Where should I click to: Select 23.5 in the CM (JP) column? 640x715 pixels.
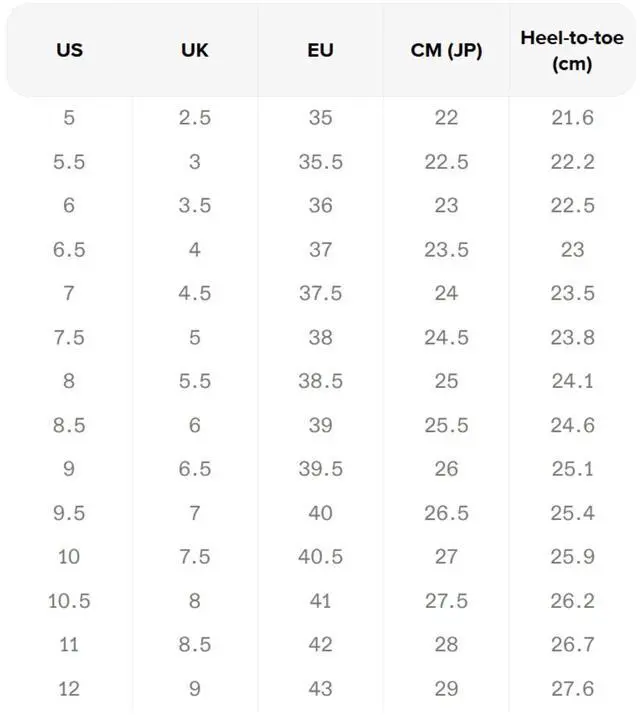click(446, 249)
